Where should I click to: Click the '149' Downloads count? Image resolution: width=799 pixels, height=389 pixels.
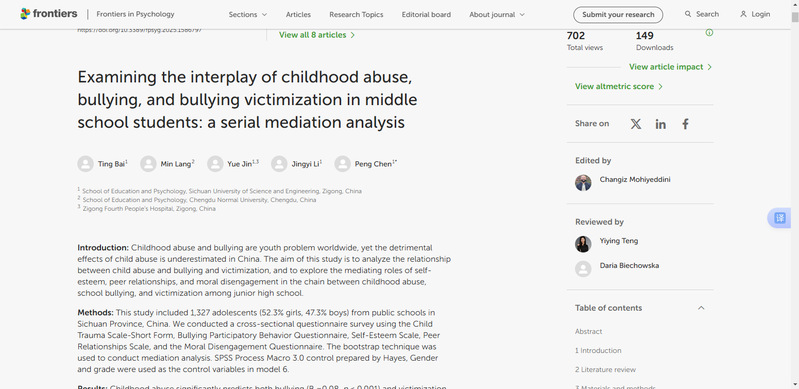[x=645, y=36]
